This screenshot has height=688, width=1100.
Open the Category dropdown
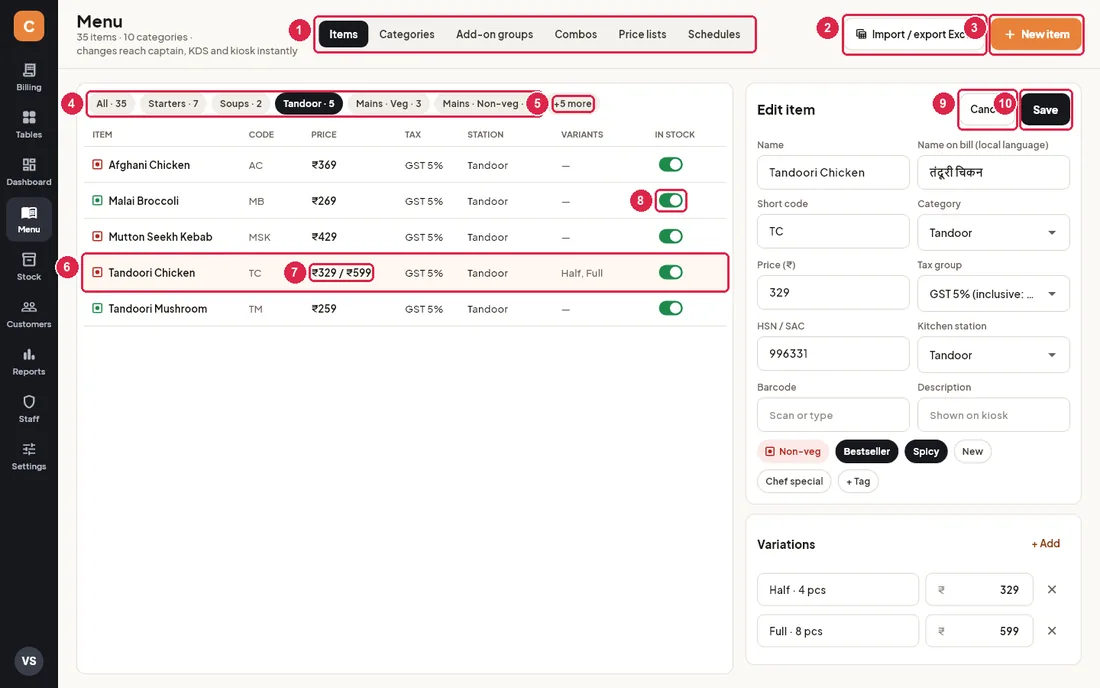coord(993,233)
